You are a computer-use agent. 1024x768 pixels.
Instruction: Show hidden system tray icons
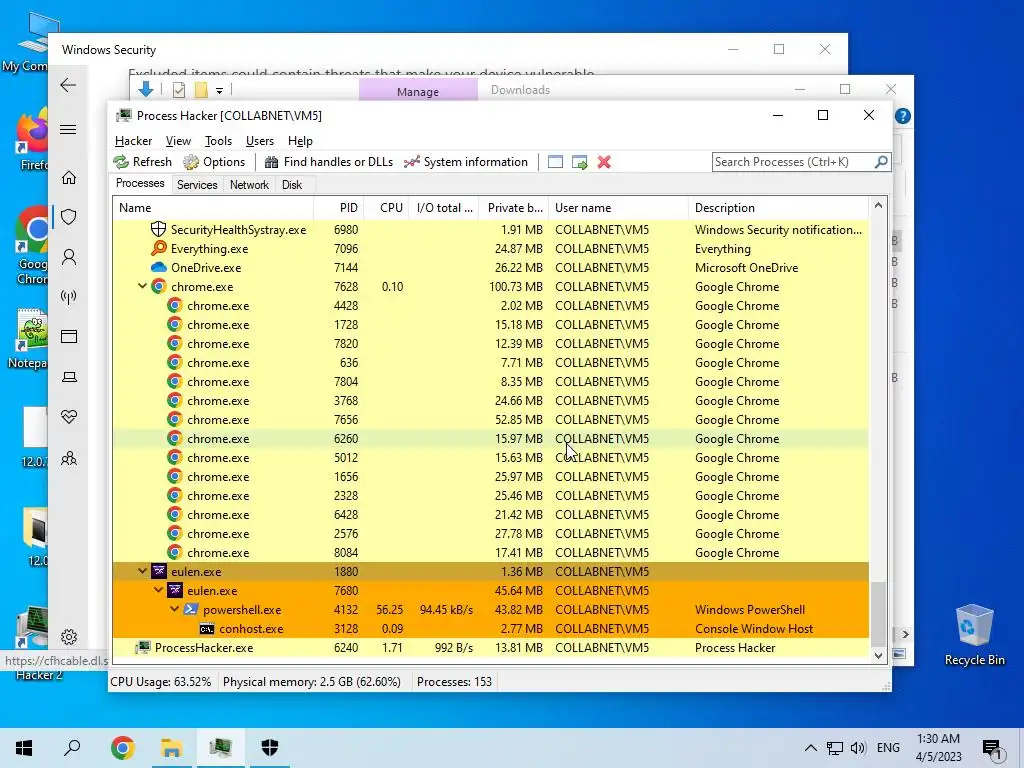(810, 748)
